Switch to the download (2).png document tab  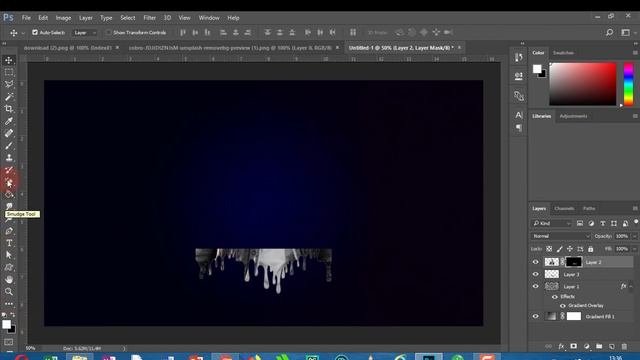(68, 48)
